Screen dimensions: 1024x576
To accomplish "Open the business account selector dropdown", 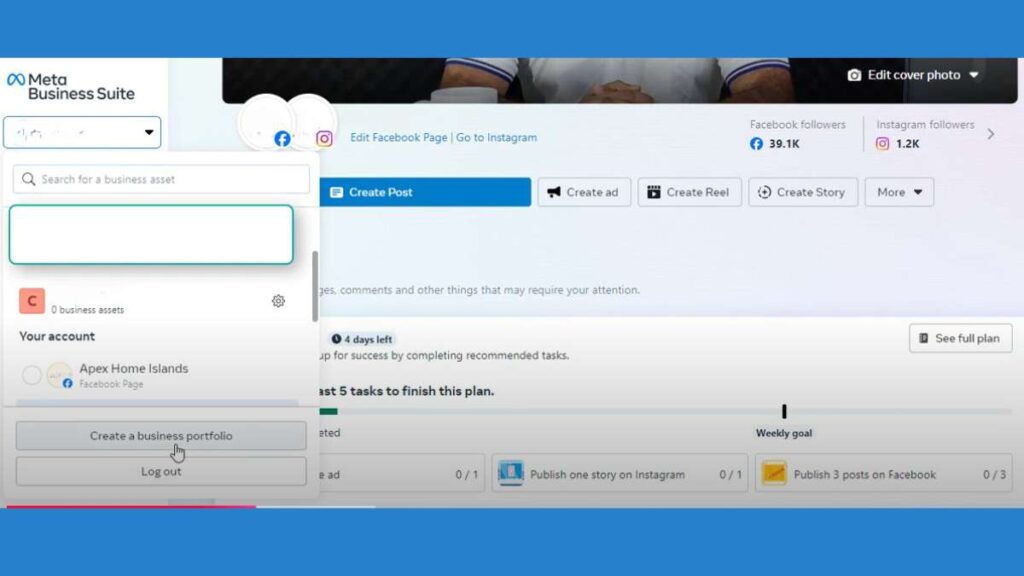I will [x=82, y=133].
